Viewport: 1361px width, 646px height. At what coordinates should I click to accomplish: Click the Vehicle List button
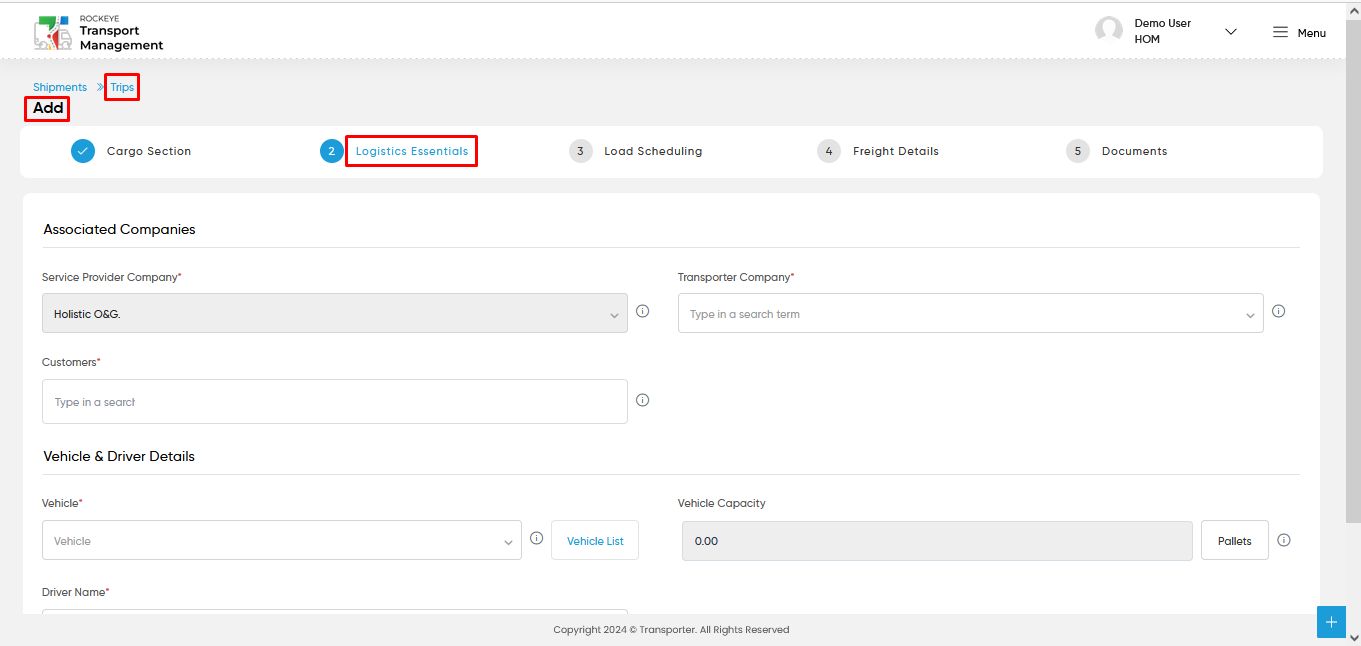pyautogui.click(x=595, y=540)
